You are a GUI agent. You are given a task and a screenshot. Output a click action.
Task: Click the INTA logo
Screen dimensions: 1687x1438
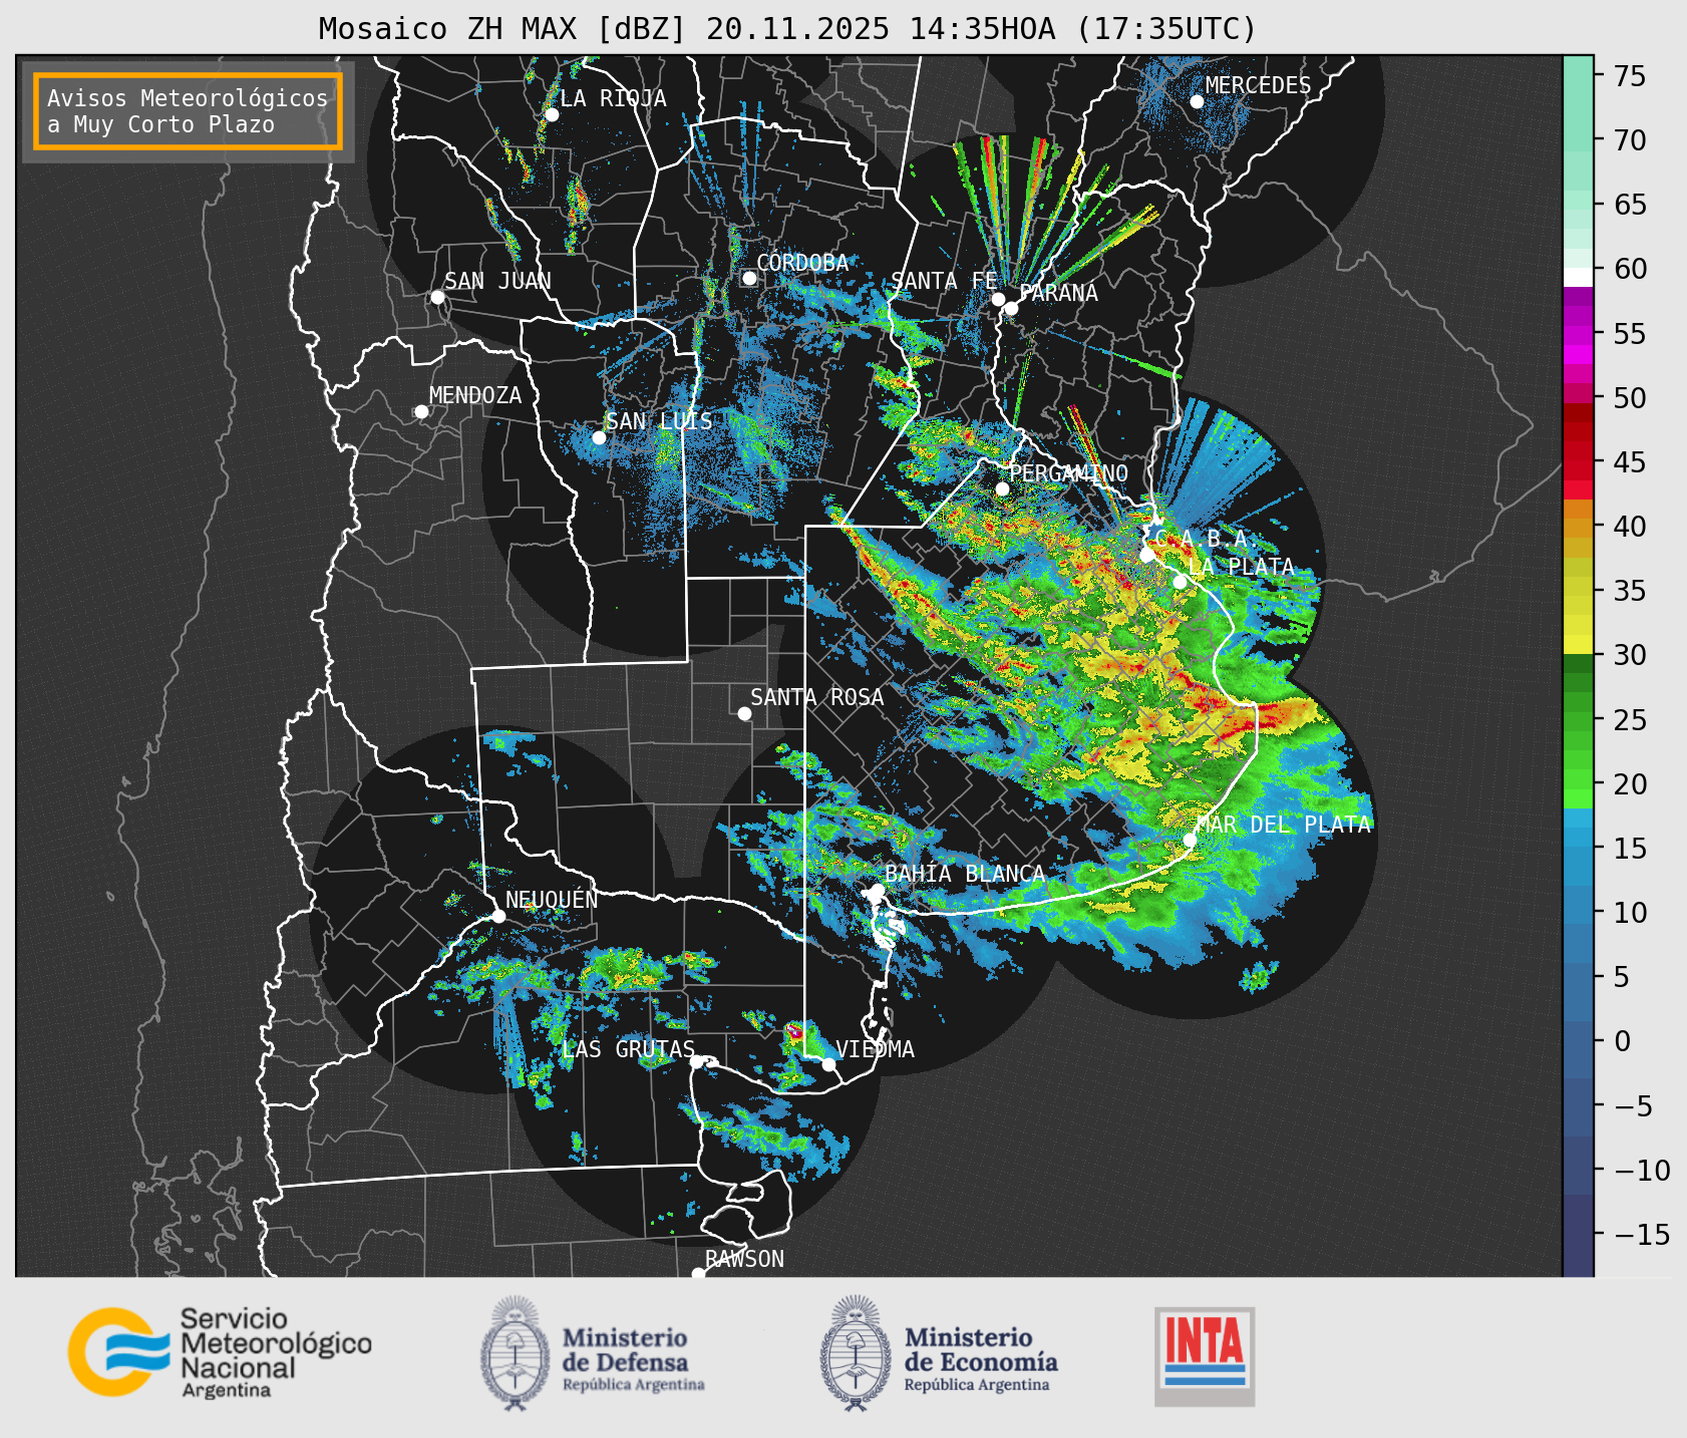1205,1356
